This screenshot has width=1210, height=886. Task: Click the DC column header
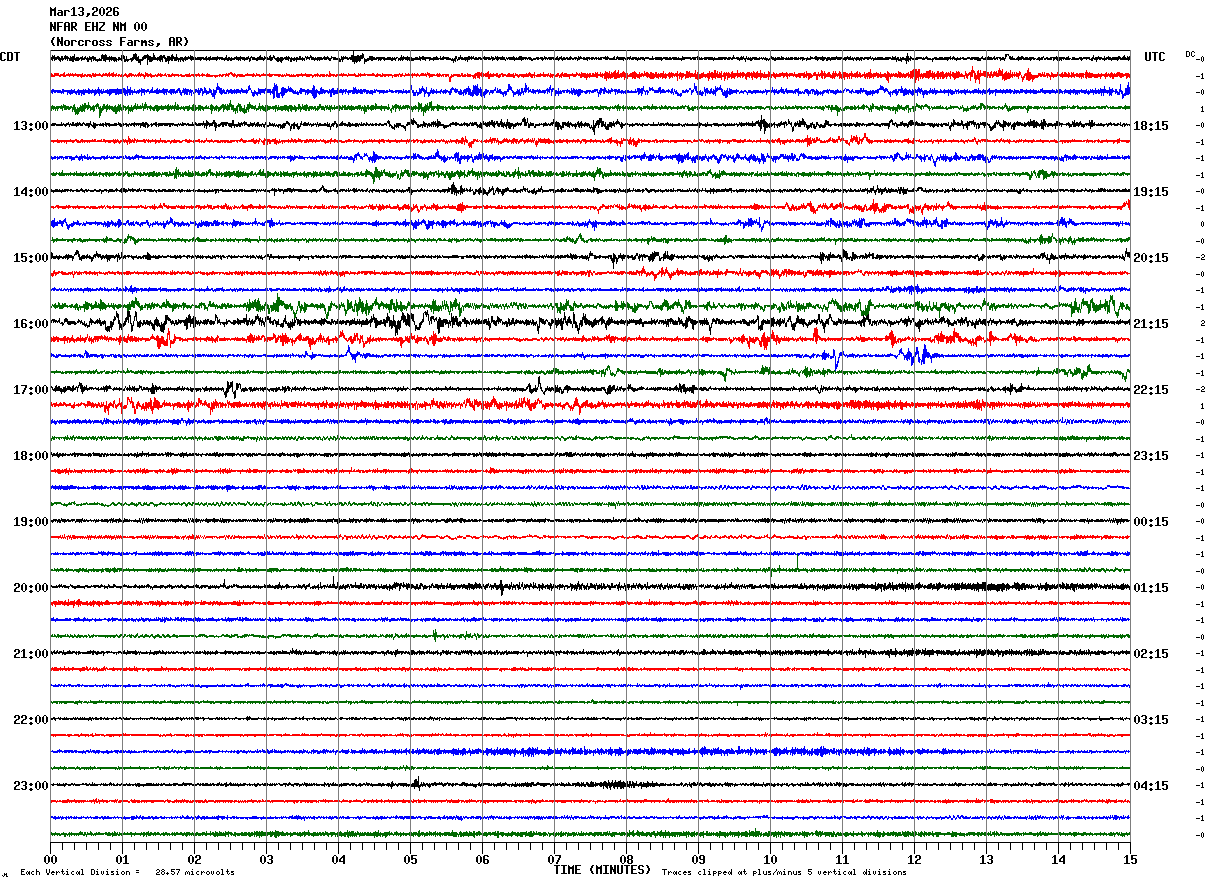click(1190, 54)
